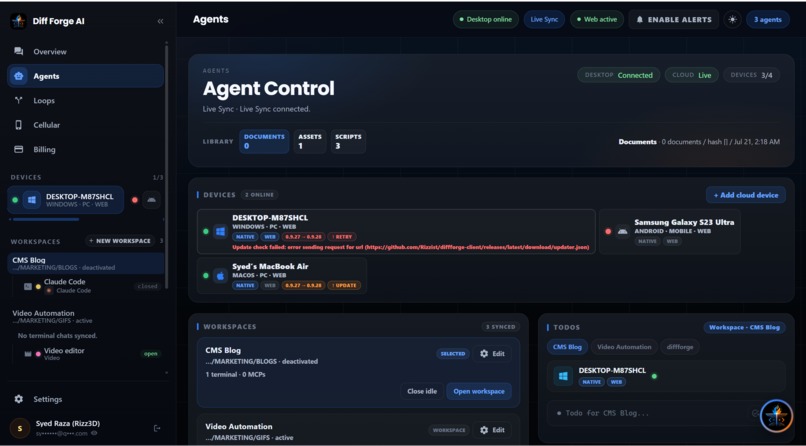
Task: Select the Assets library tab
Action: pos(310,141)
